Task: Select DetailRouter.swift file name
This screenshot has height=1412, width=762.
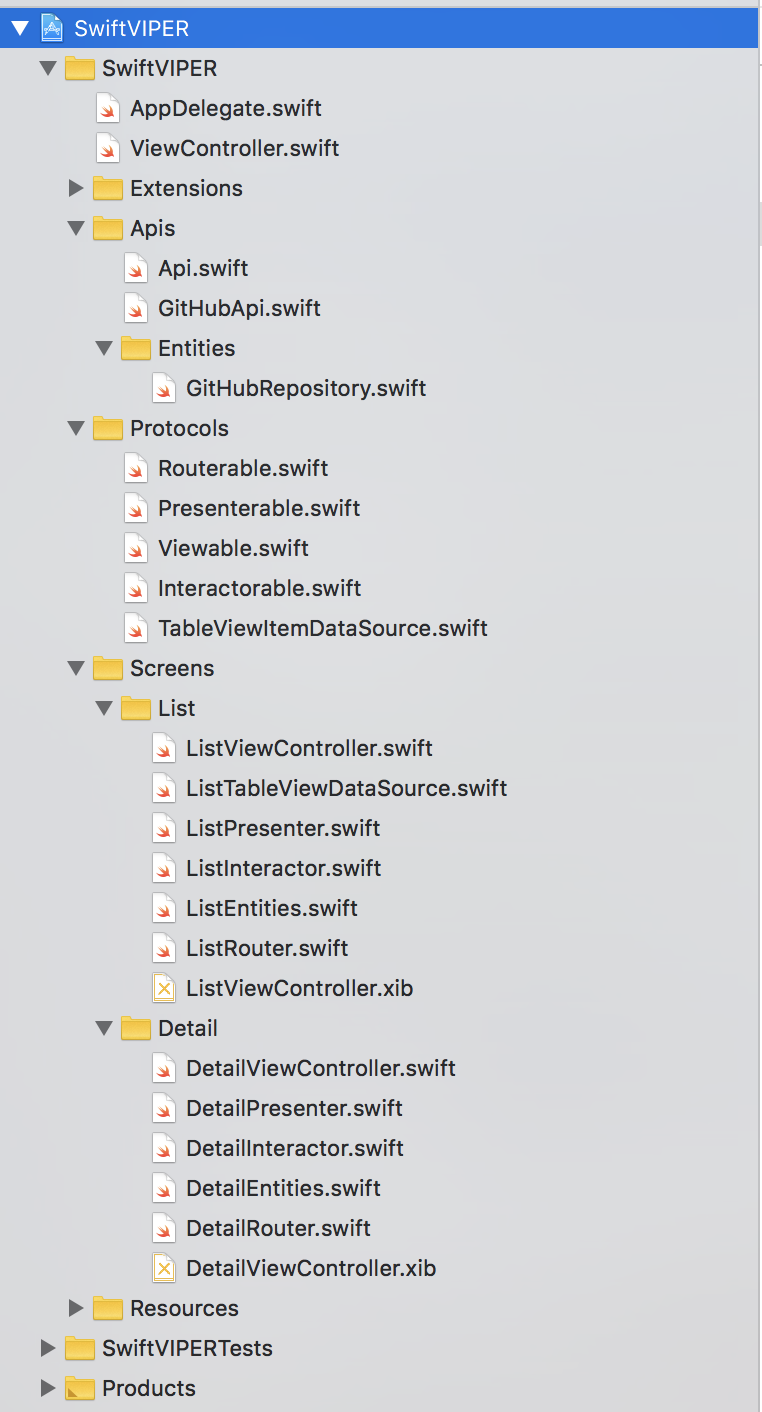Action: [x=279, y=1228]
